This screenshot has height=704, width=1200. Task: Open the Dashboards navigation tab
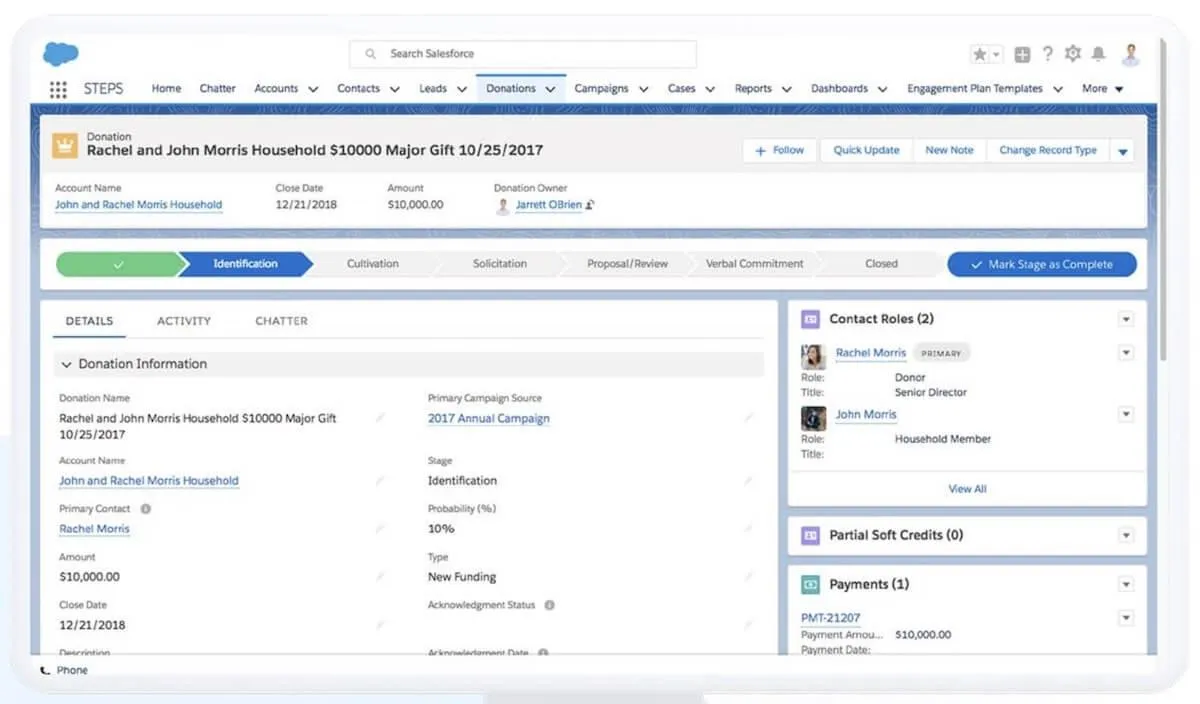[839, 89]
